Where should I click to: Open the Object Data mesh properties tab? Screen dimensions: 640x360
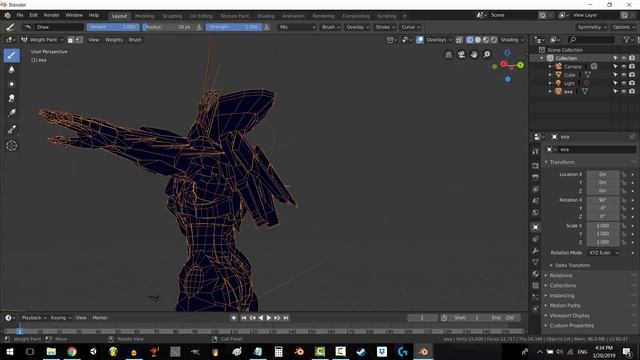[x=536, y=262]
